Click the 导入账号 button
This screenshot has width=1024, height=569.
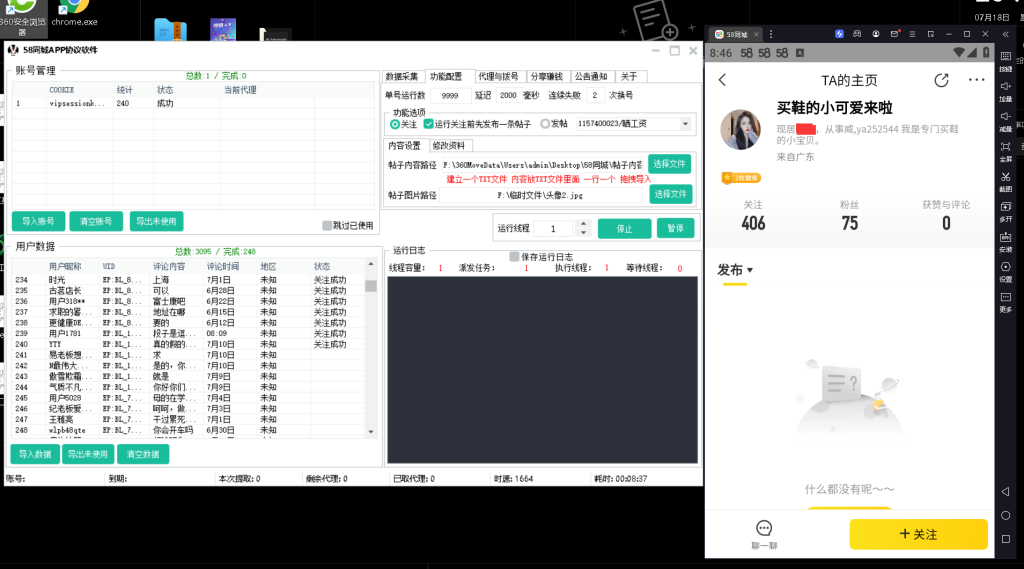39,221
